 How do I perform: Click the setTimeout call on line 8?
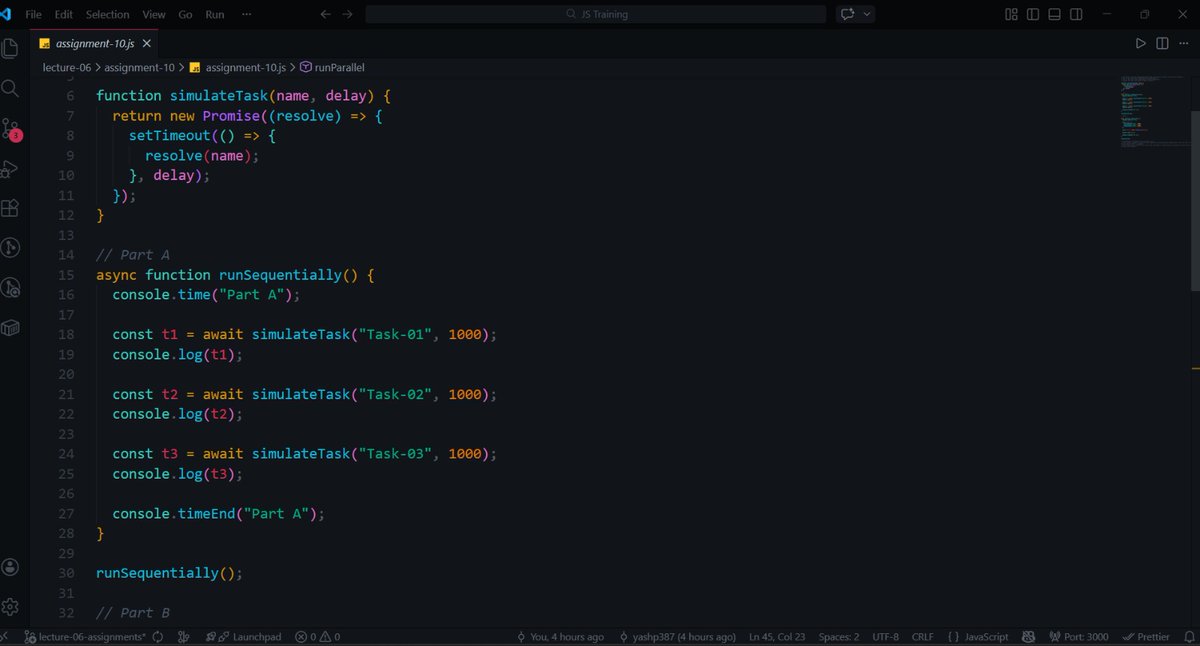tap(169, 136)
